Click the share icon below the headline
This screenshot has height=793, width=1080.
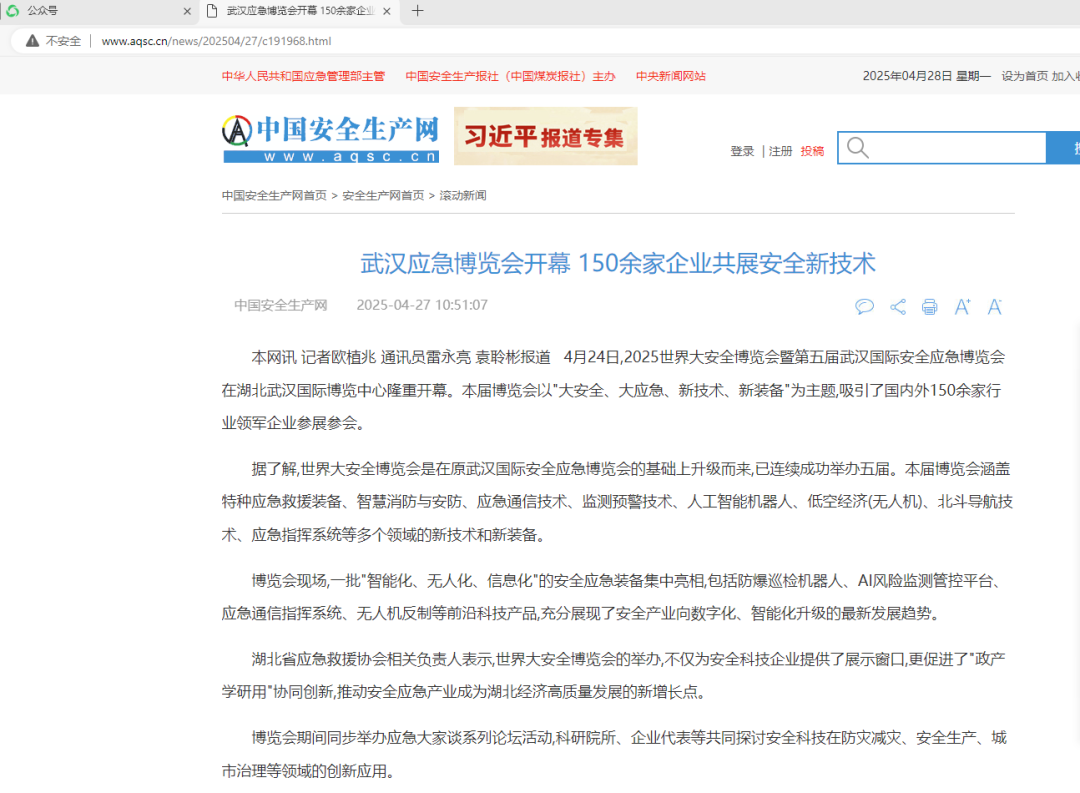point(897,307)
